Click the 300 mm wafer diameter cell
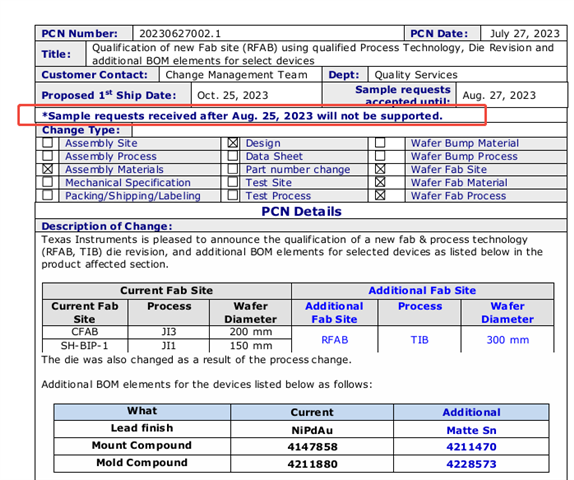The image size is (574, 480). coord(507,340)
